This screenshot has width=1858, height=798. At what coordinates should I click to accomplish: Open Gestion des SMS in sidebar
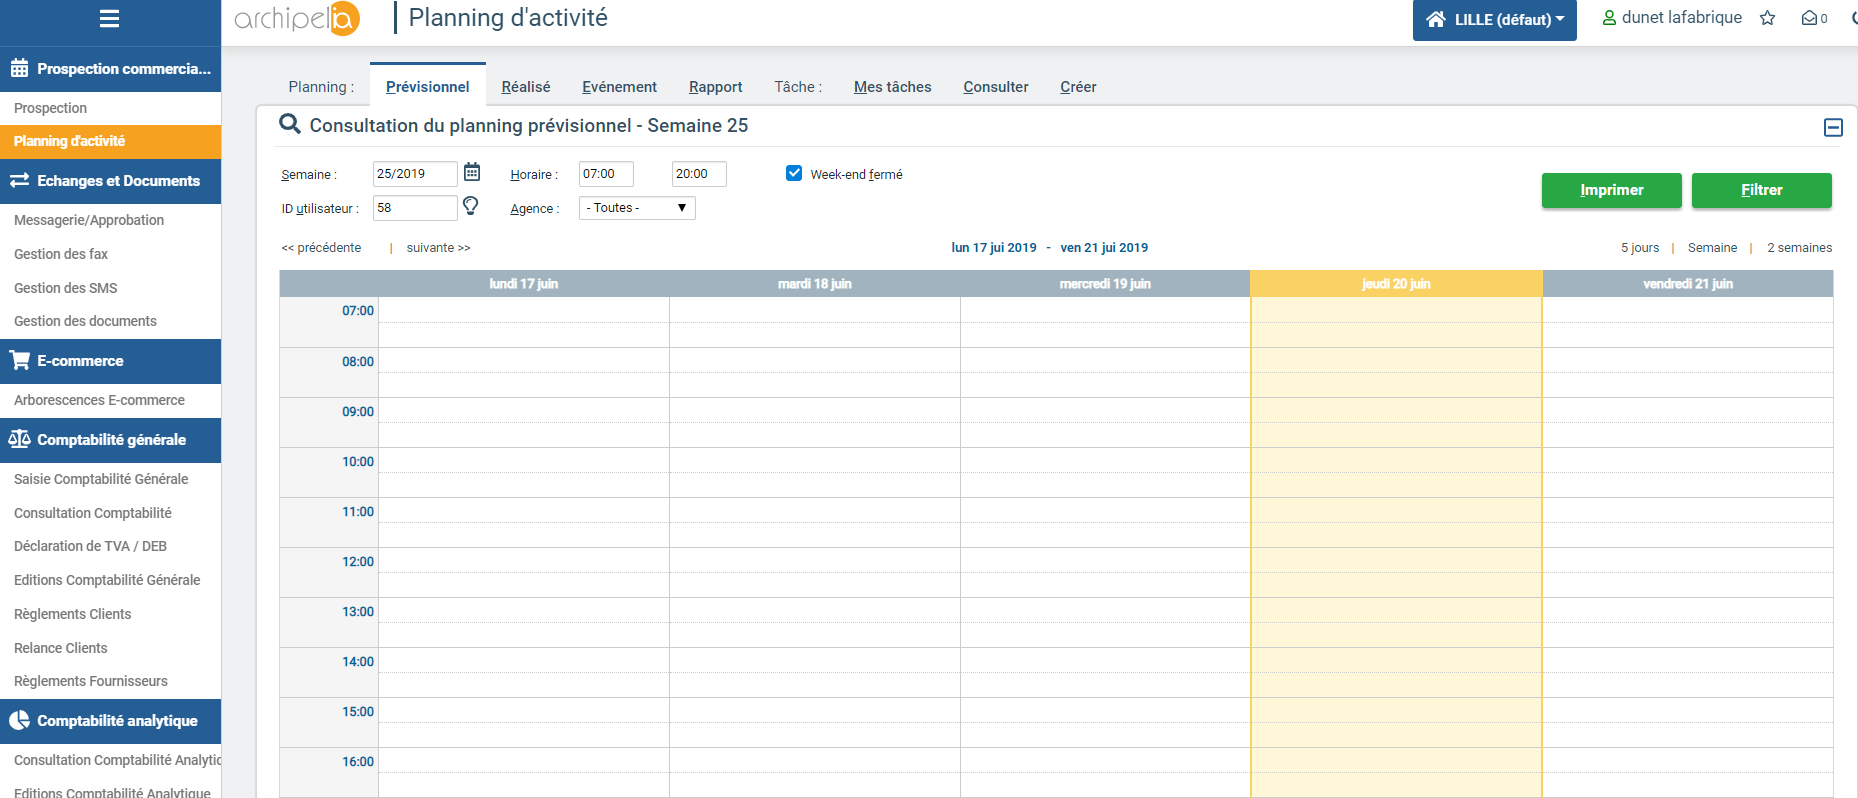(x=66, y=288)
